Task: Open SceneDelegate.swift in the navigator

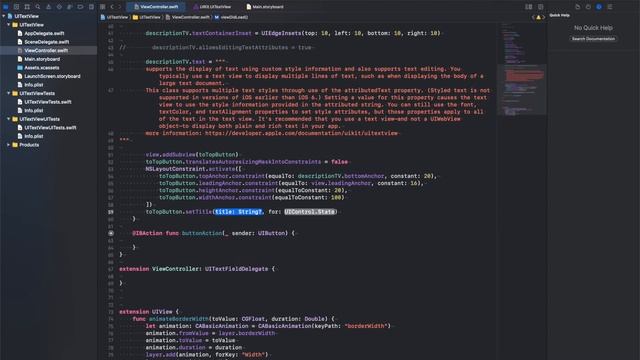Action: tap(47, 42)
